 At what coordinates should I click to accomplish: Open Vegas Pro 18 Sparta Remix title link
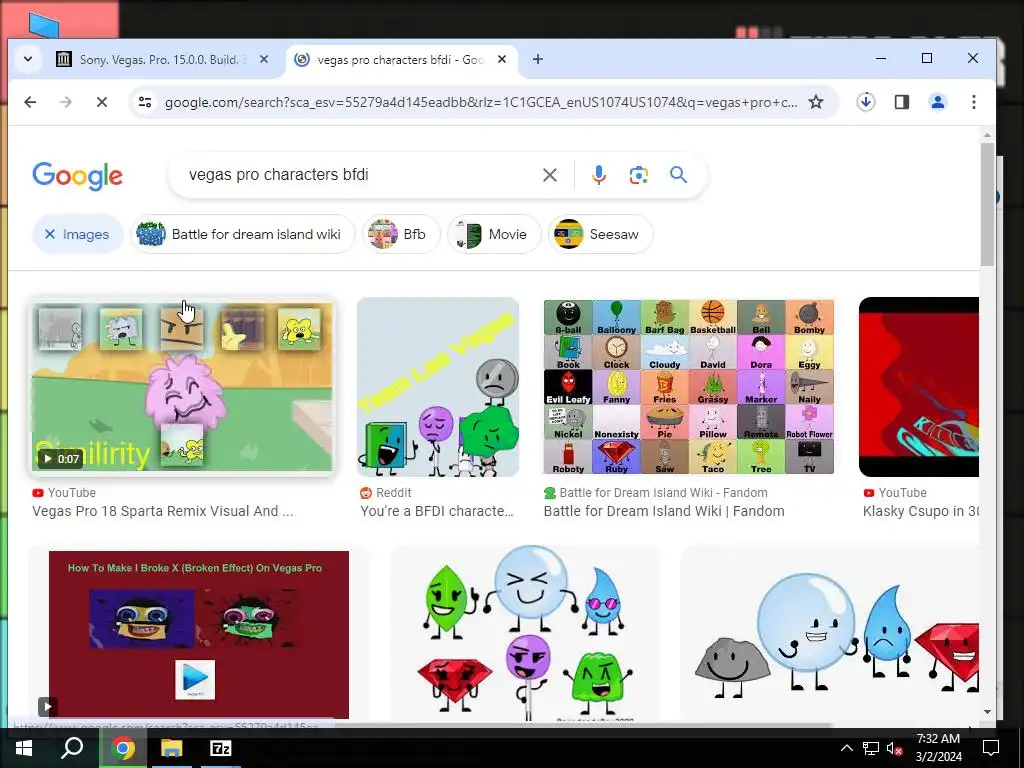tap(163, 511)
